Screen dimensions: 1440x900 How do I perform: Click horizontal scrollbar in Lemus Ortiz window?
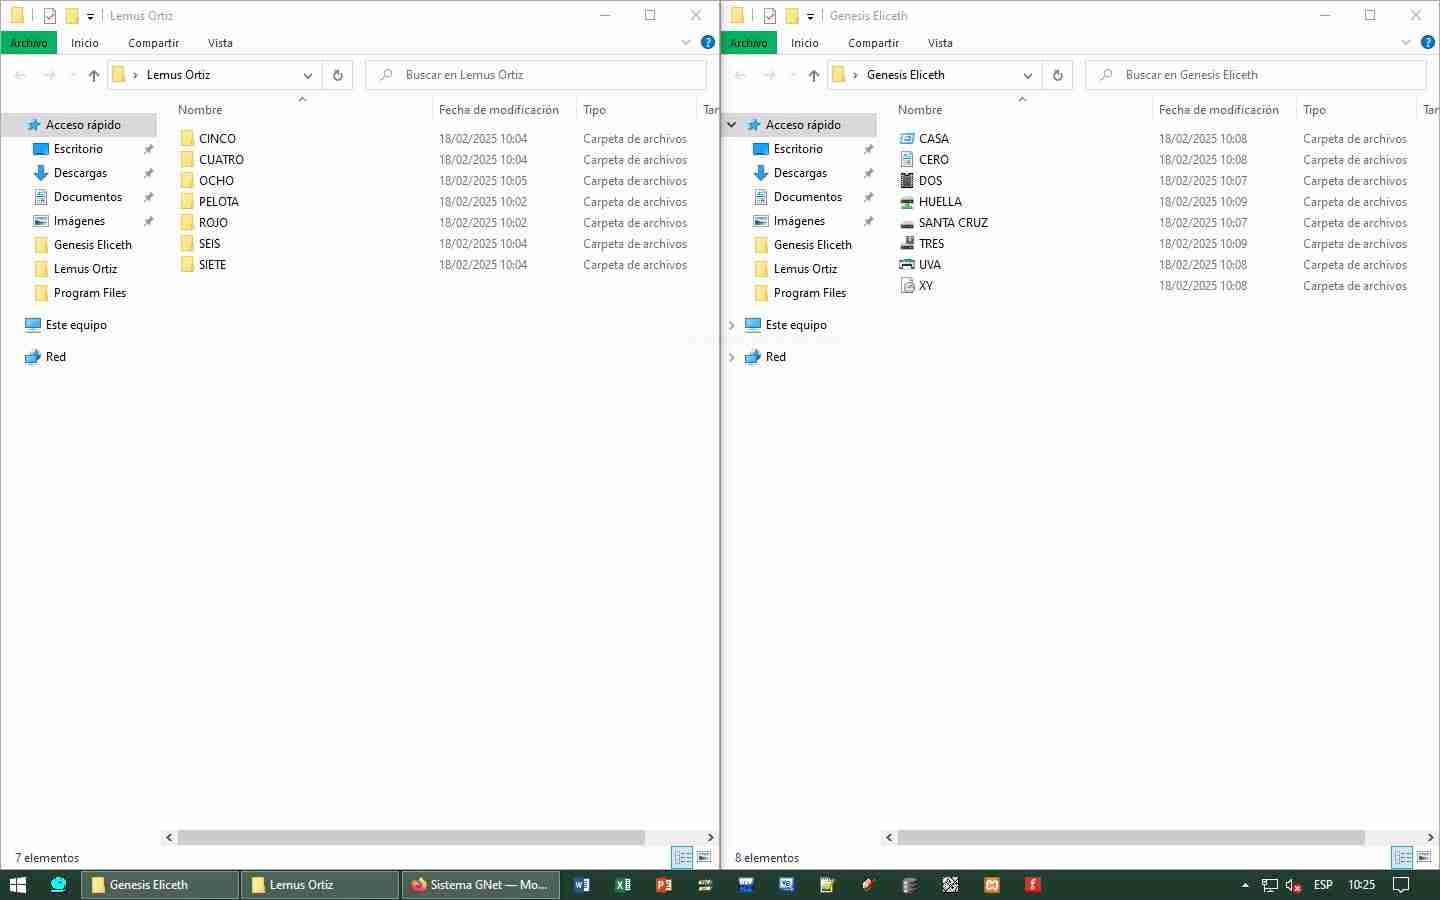[x=411, y=838]
